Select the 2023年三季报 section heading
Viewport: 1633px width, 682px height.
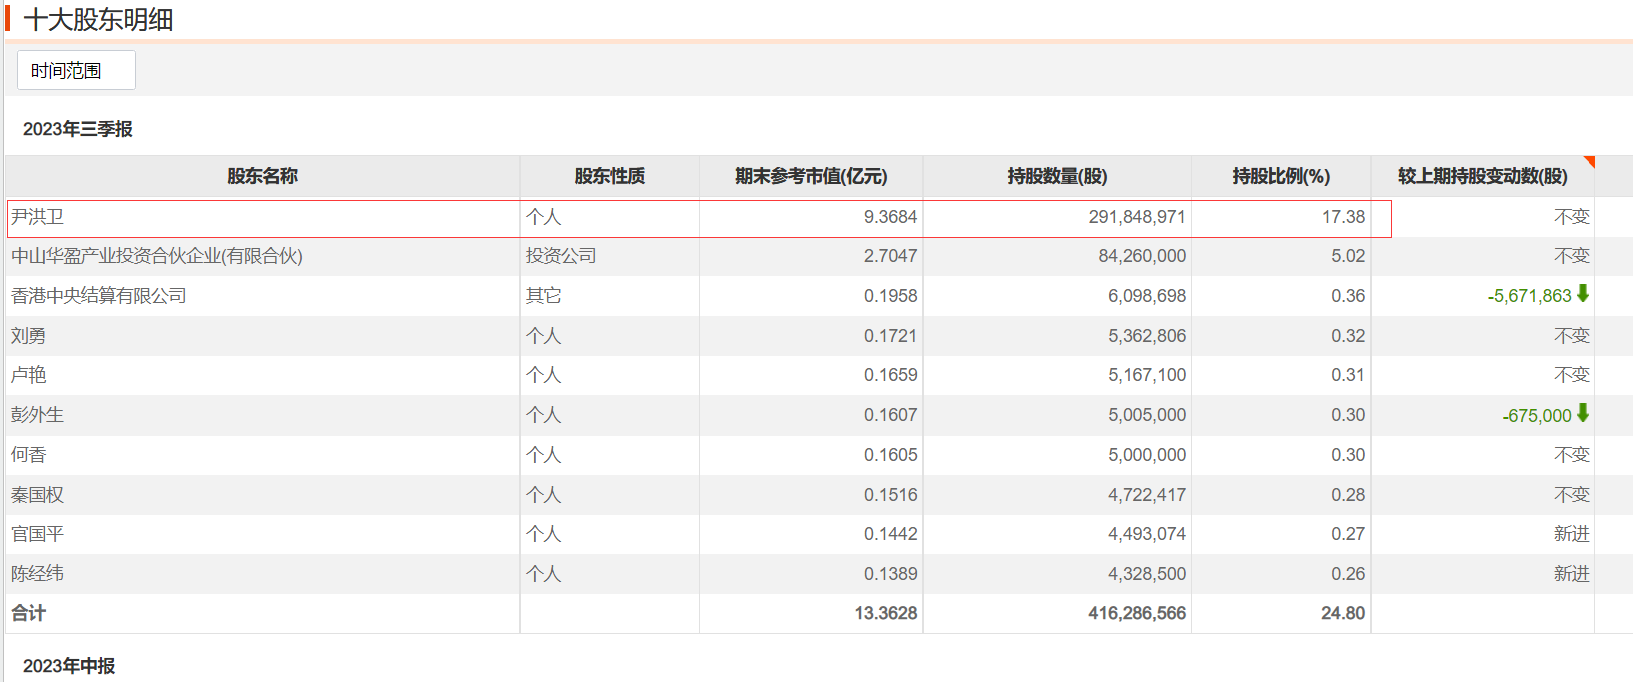click(78, 129)
